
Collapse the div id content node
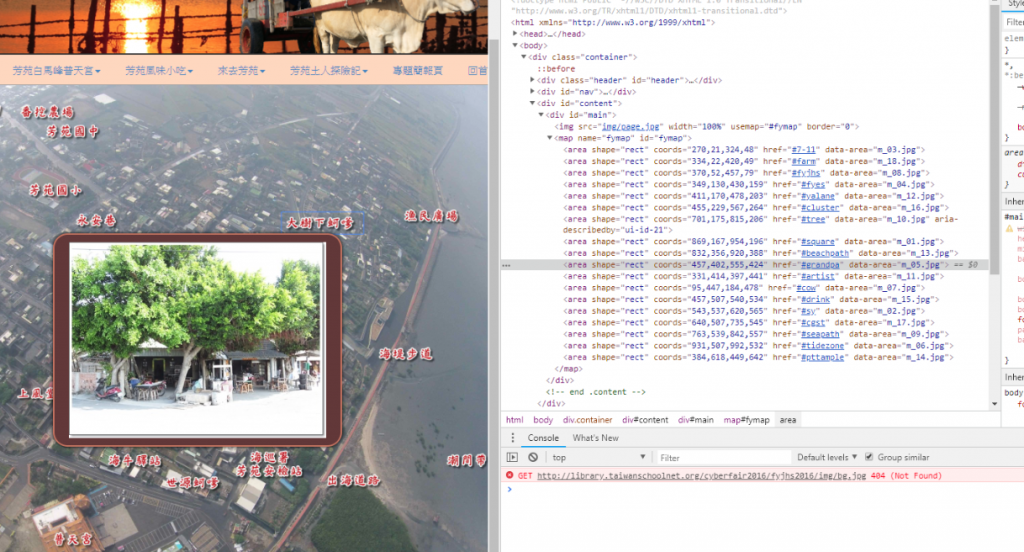(532, 103)
